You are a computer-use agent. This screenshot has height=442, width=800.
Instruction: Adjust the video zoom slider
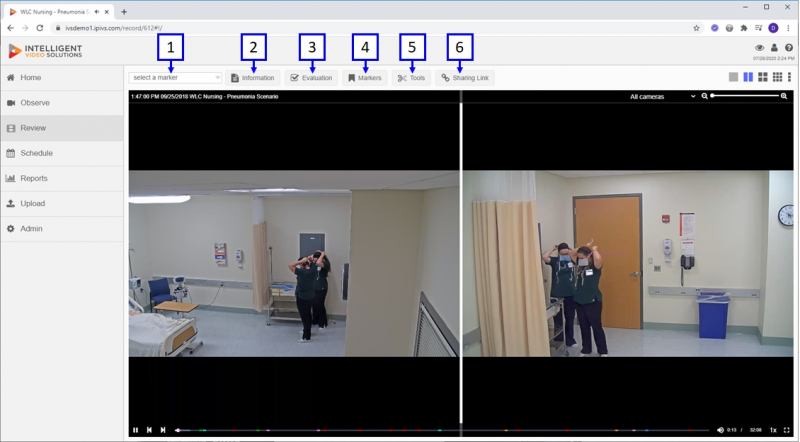[745, 96]
